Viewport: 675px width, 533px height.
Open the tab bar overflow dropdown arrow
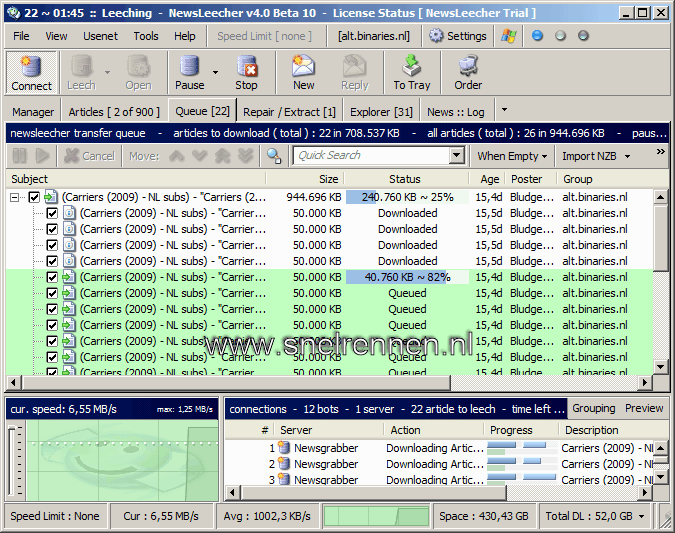pyautogui.click(x=504, y=110)
